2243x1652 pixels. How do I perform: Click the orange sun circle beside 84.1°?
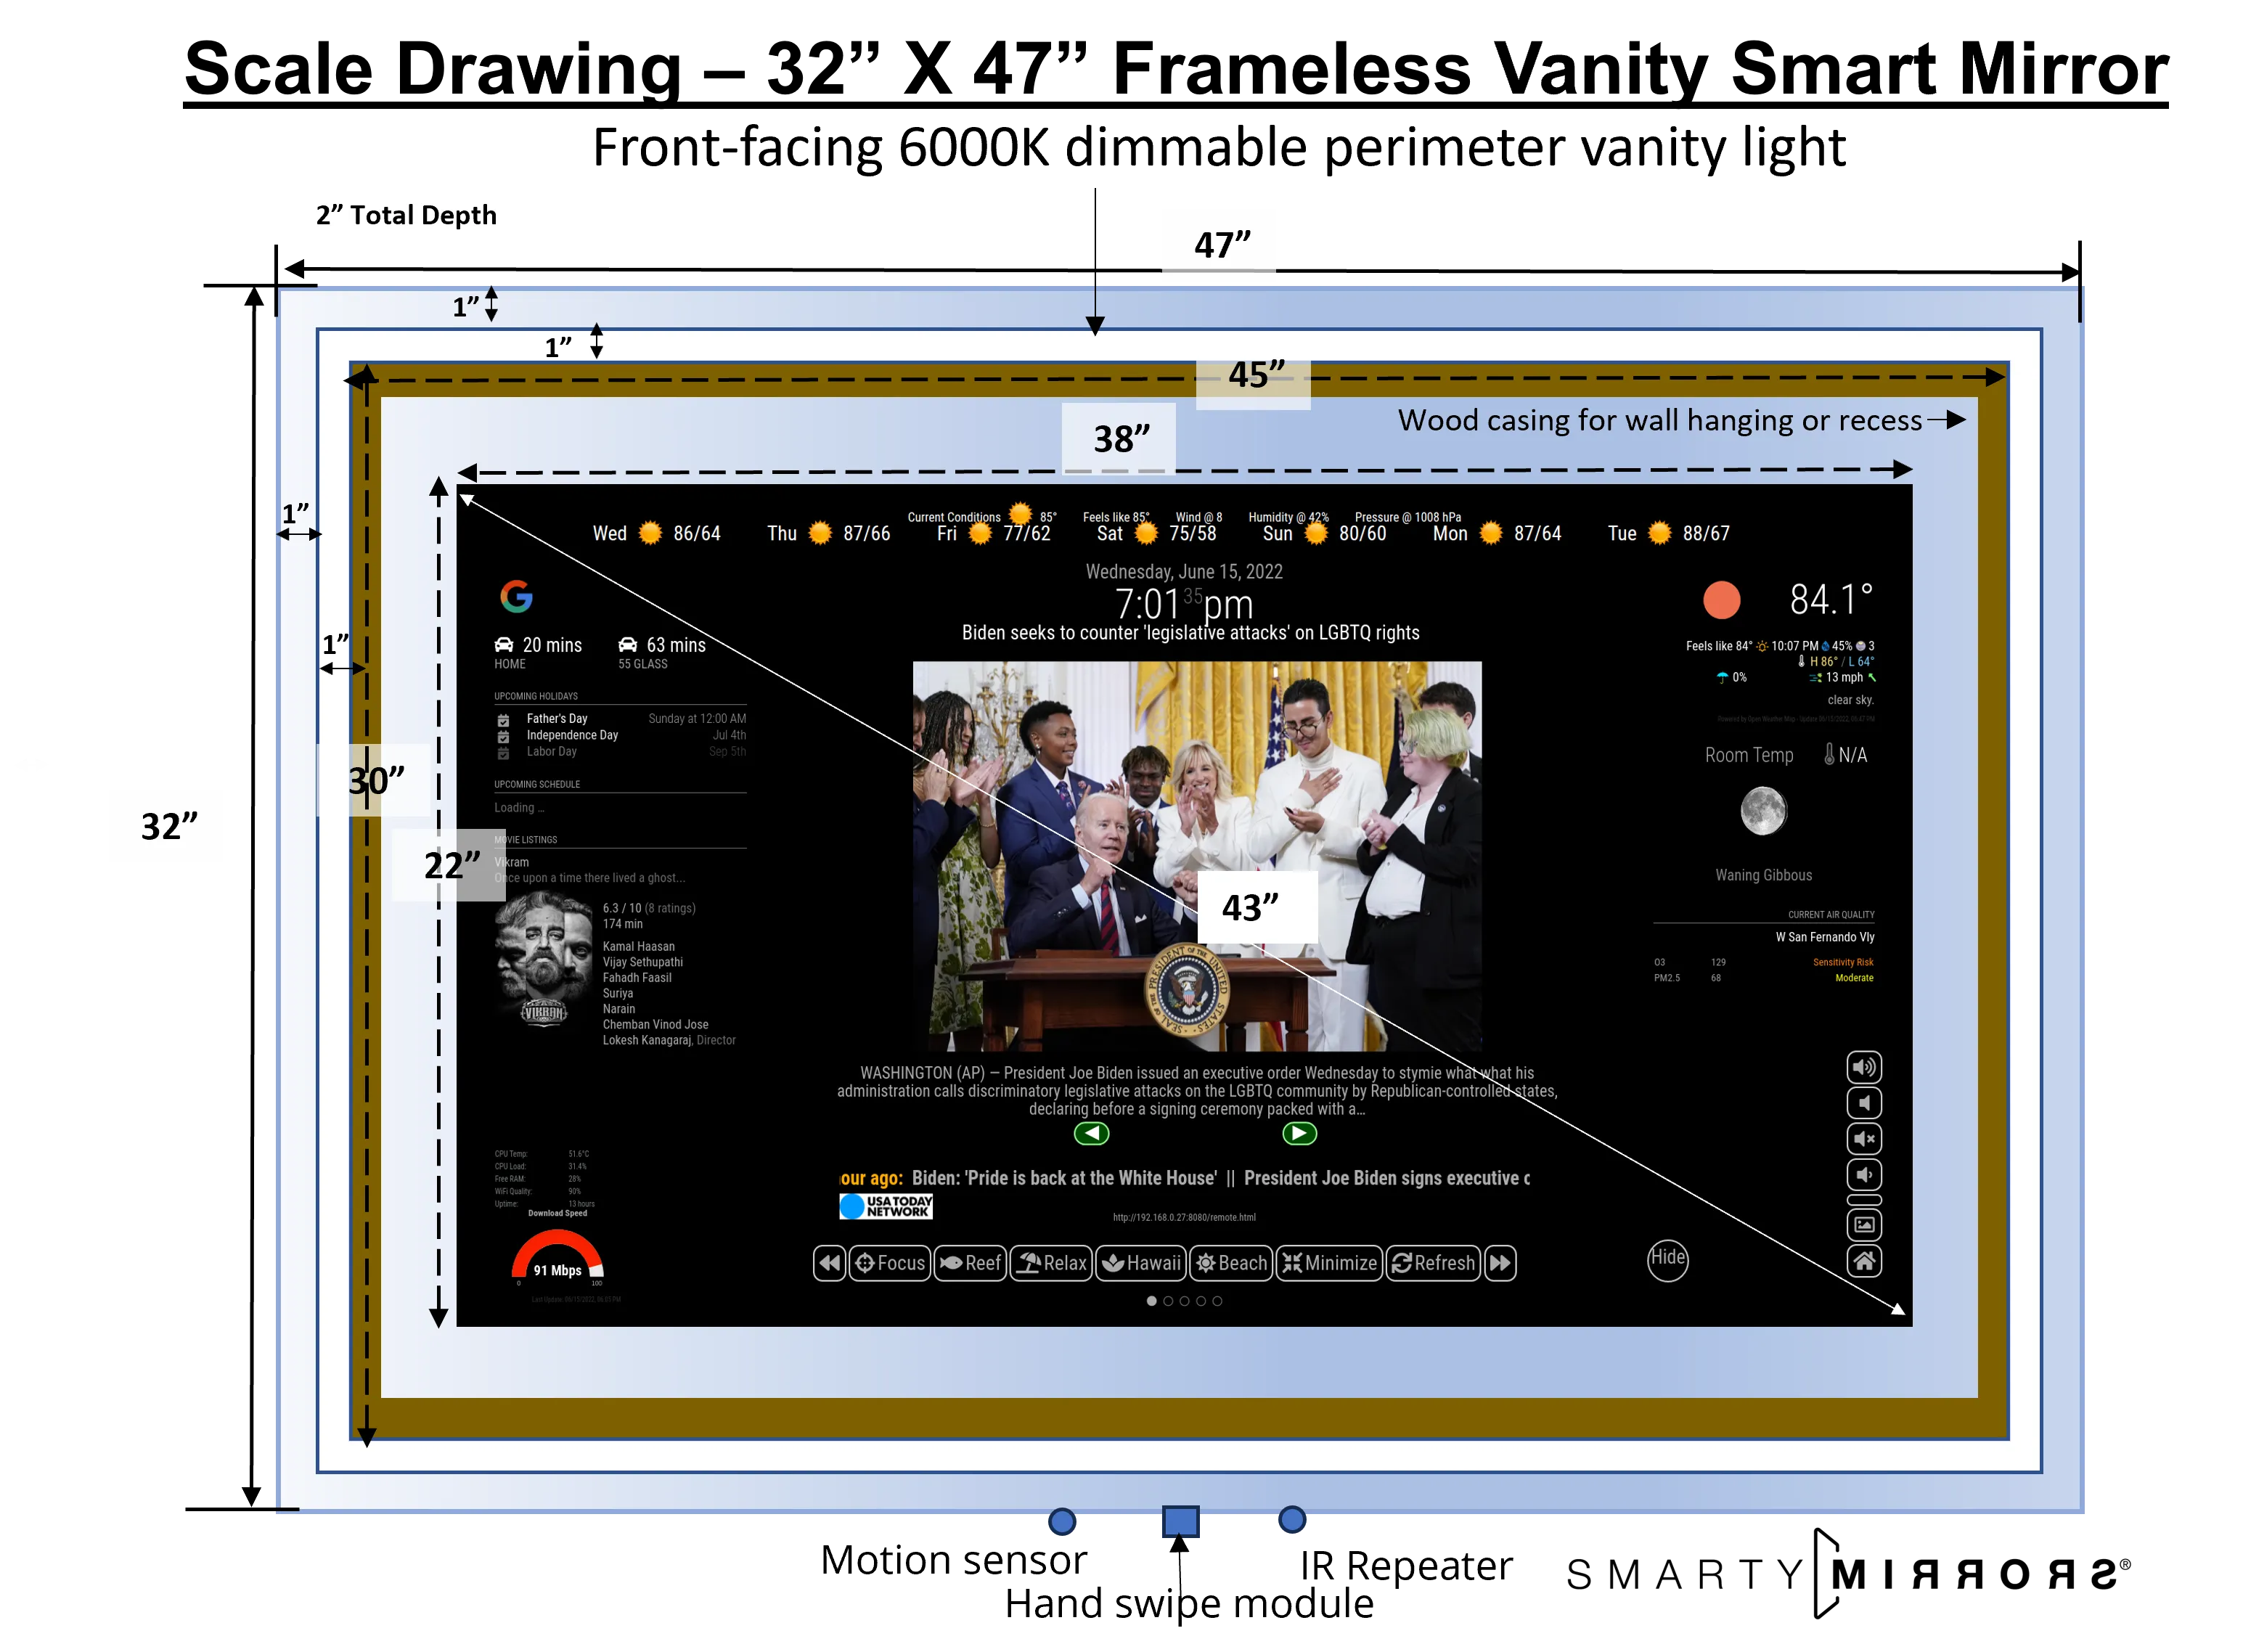(x=1722, y=600)
